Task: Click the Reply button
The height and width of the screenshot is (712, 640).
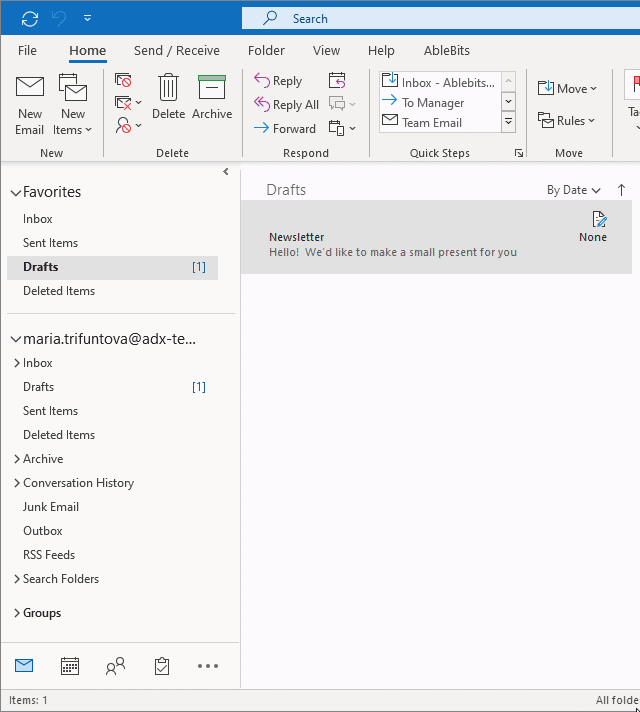Action: [x=278, y=81]
